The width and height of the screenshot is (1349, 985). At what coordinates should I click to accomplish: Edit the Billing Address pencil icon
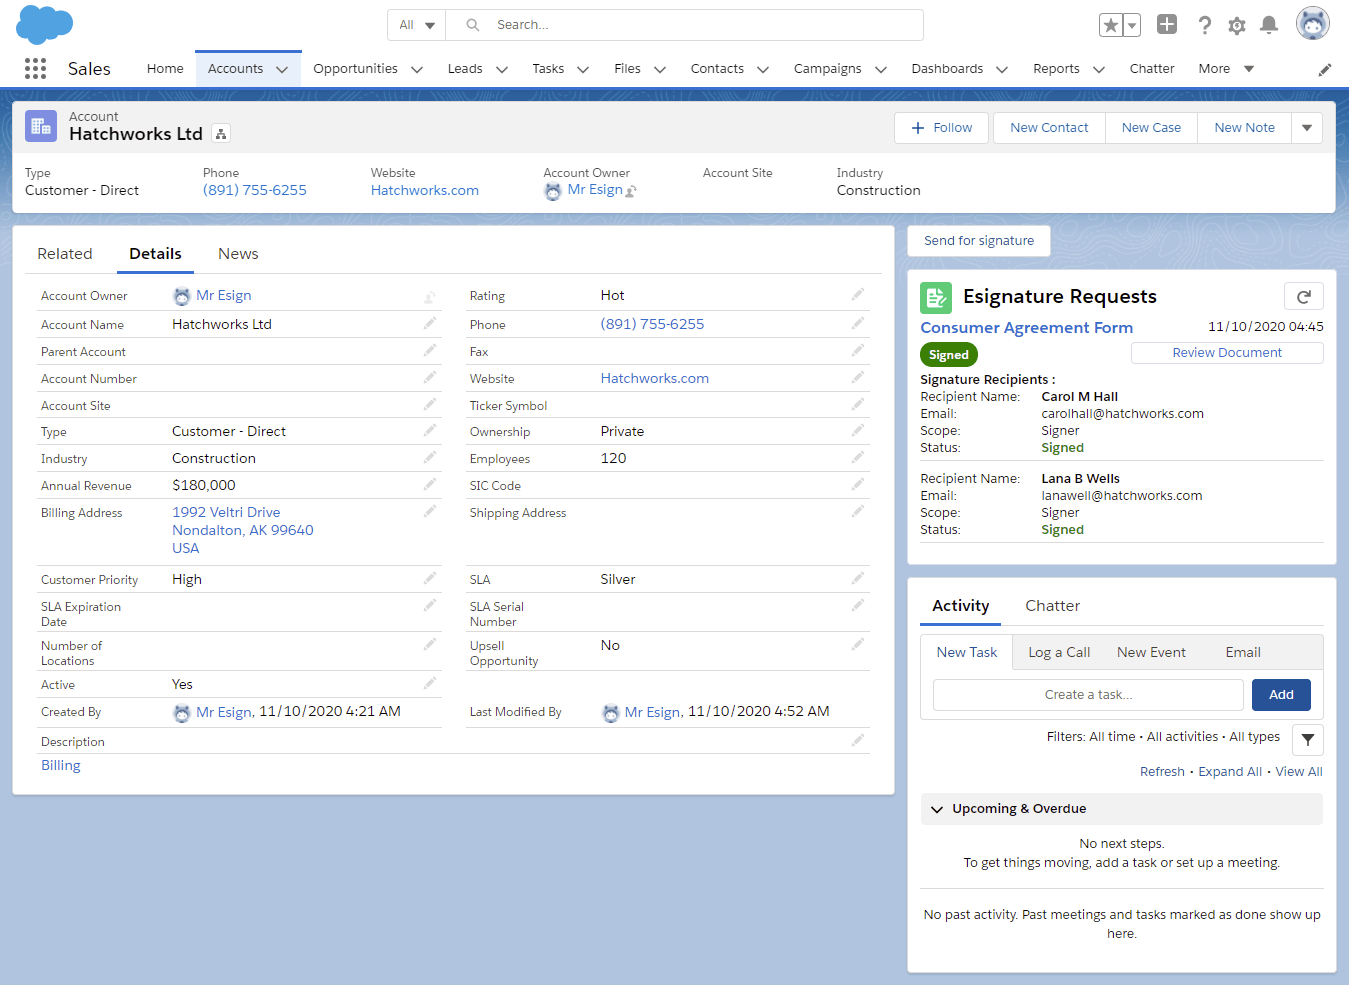(430, 511)
